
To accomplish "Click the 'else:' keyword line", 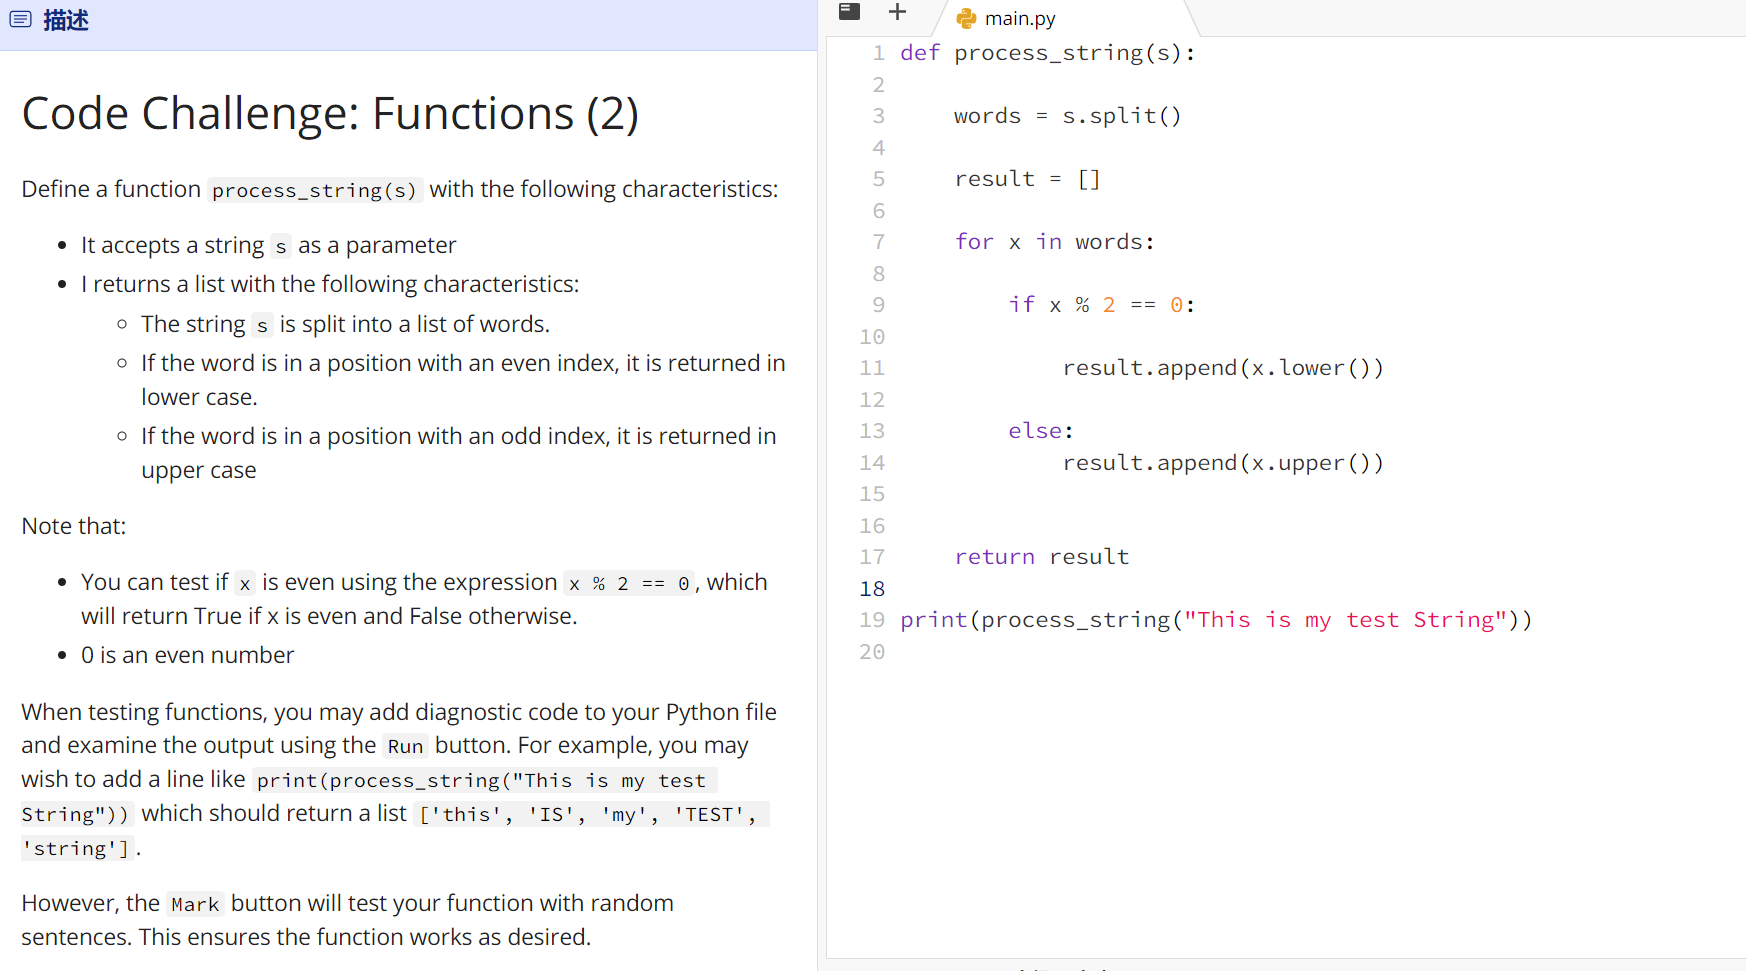I will 1040,431.
